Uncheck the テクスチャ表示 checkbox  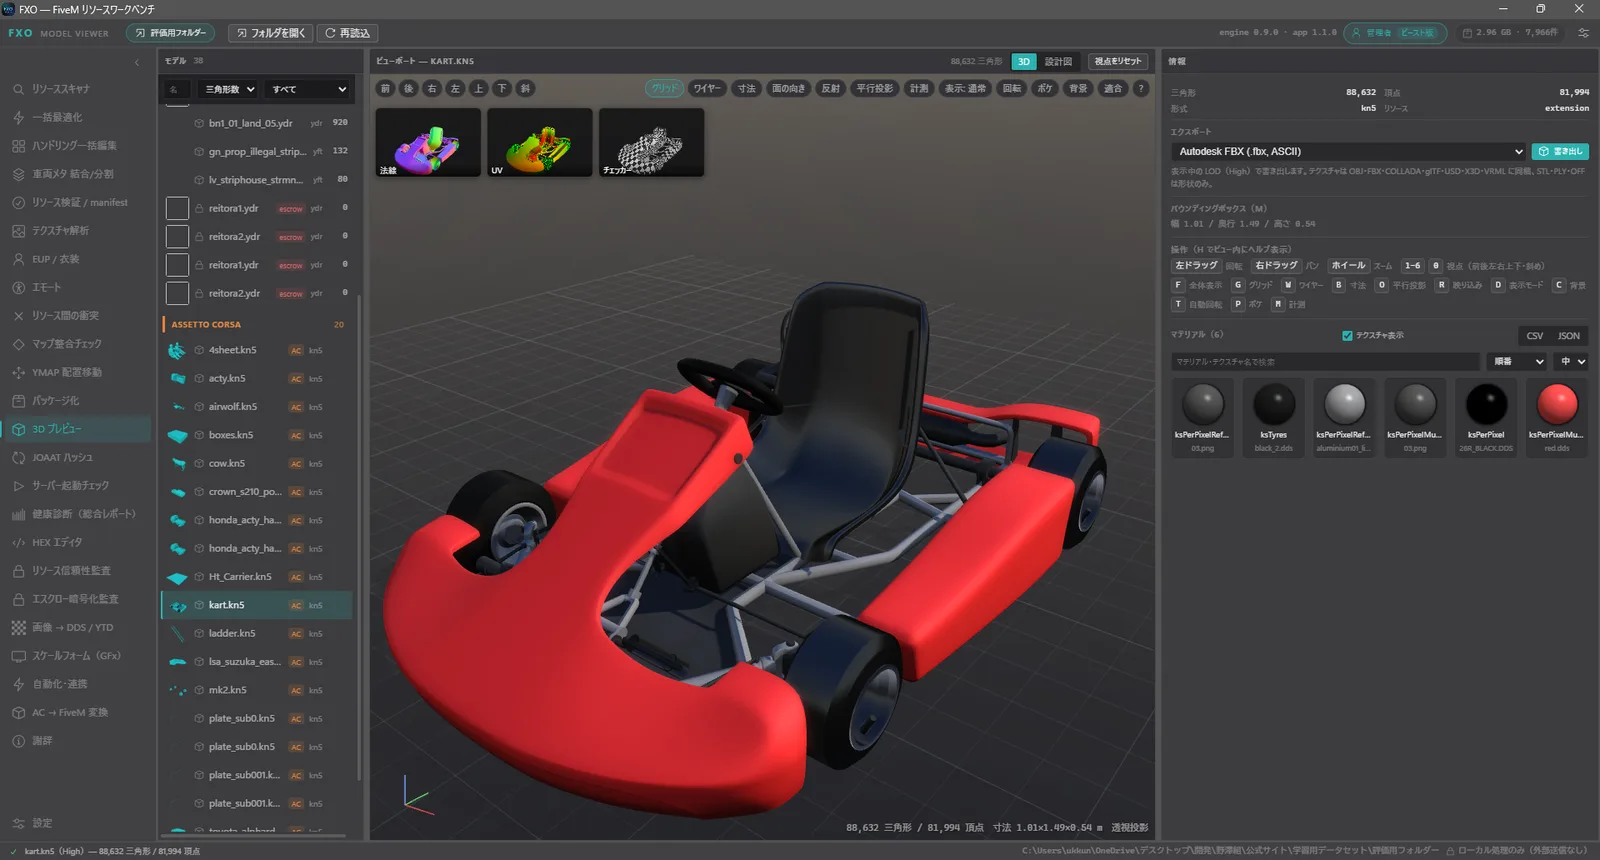pyautogui.click(x=1347, y=336)
